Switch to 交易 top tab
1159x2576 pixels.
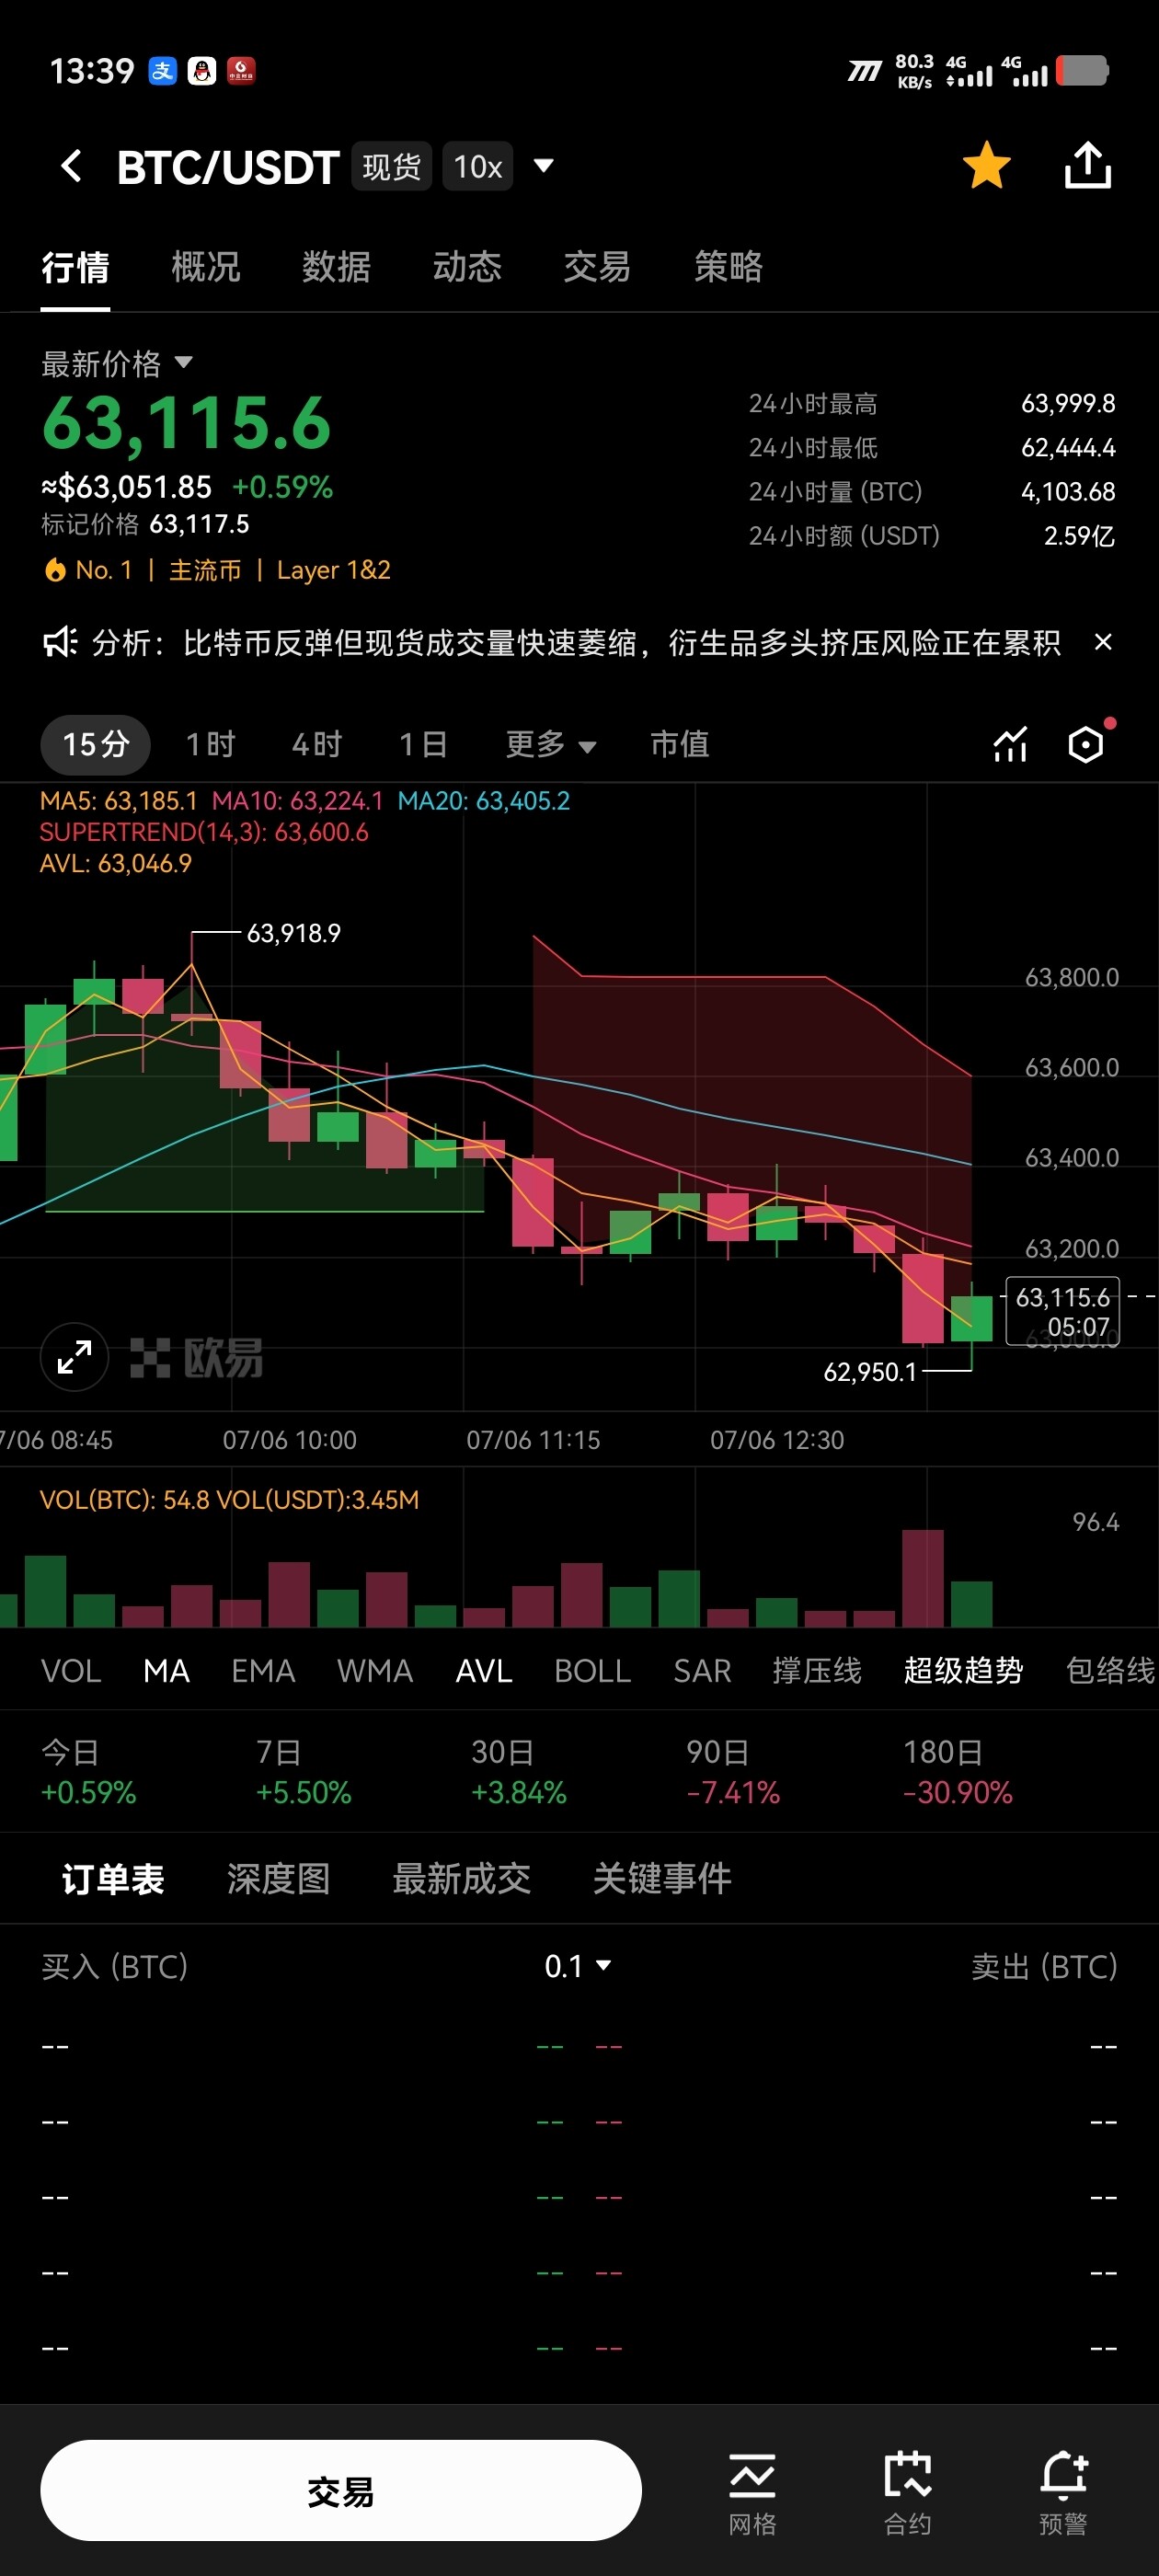tap(597, 267)
